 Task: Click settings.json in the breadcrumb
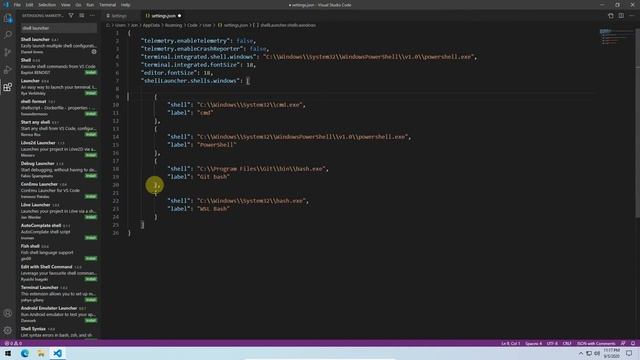click(236, 25)
